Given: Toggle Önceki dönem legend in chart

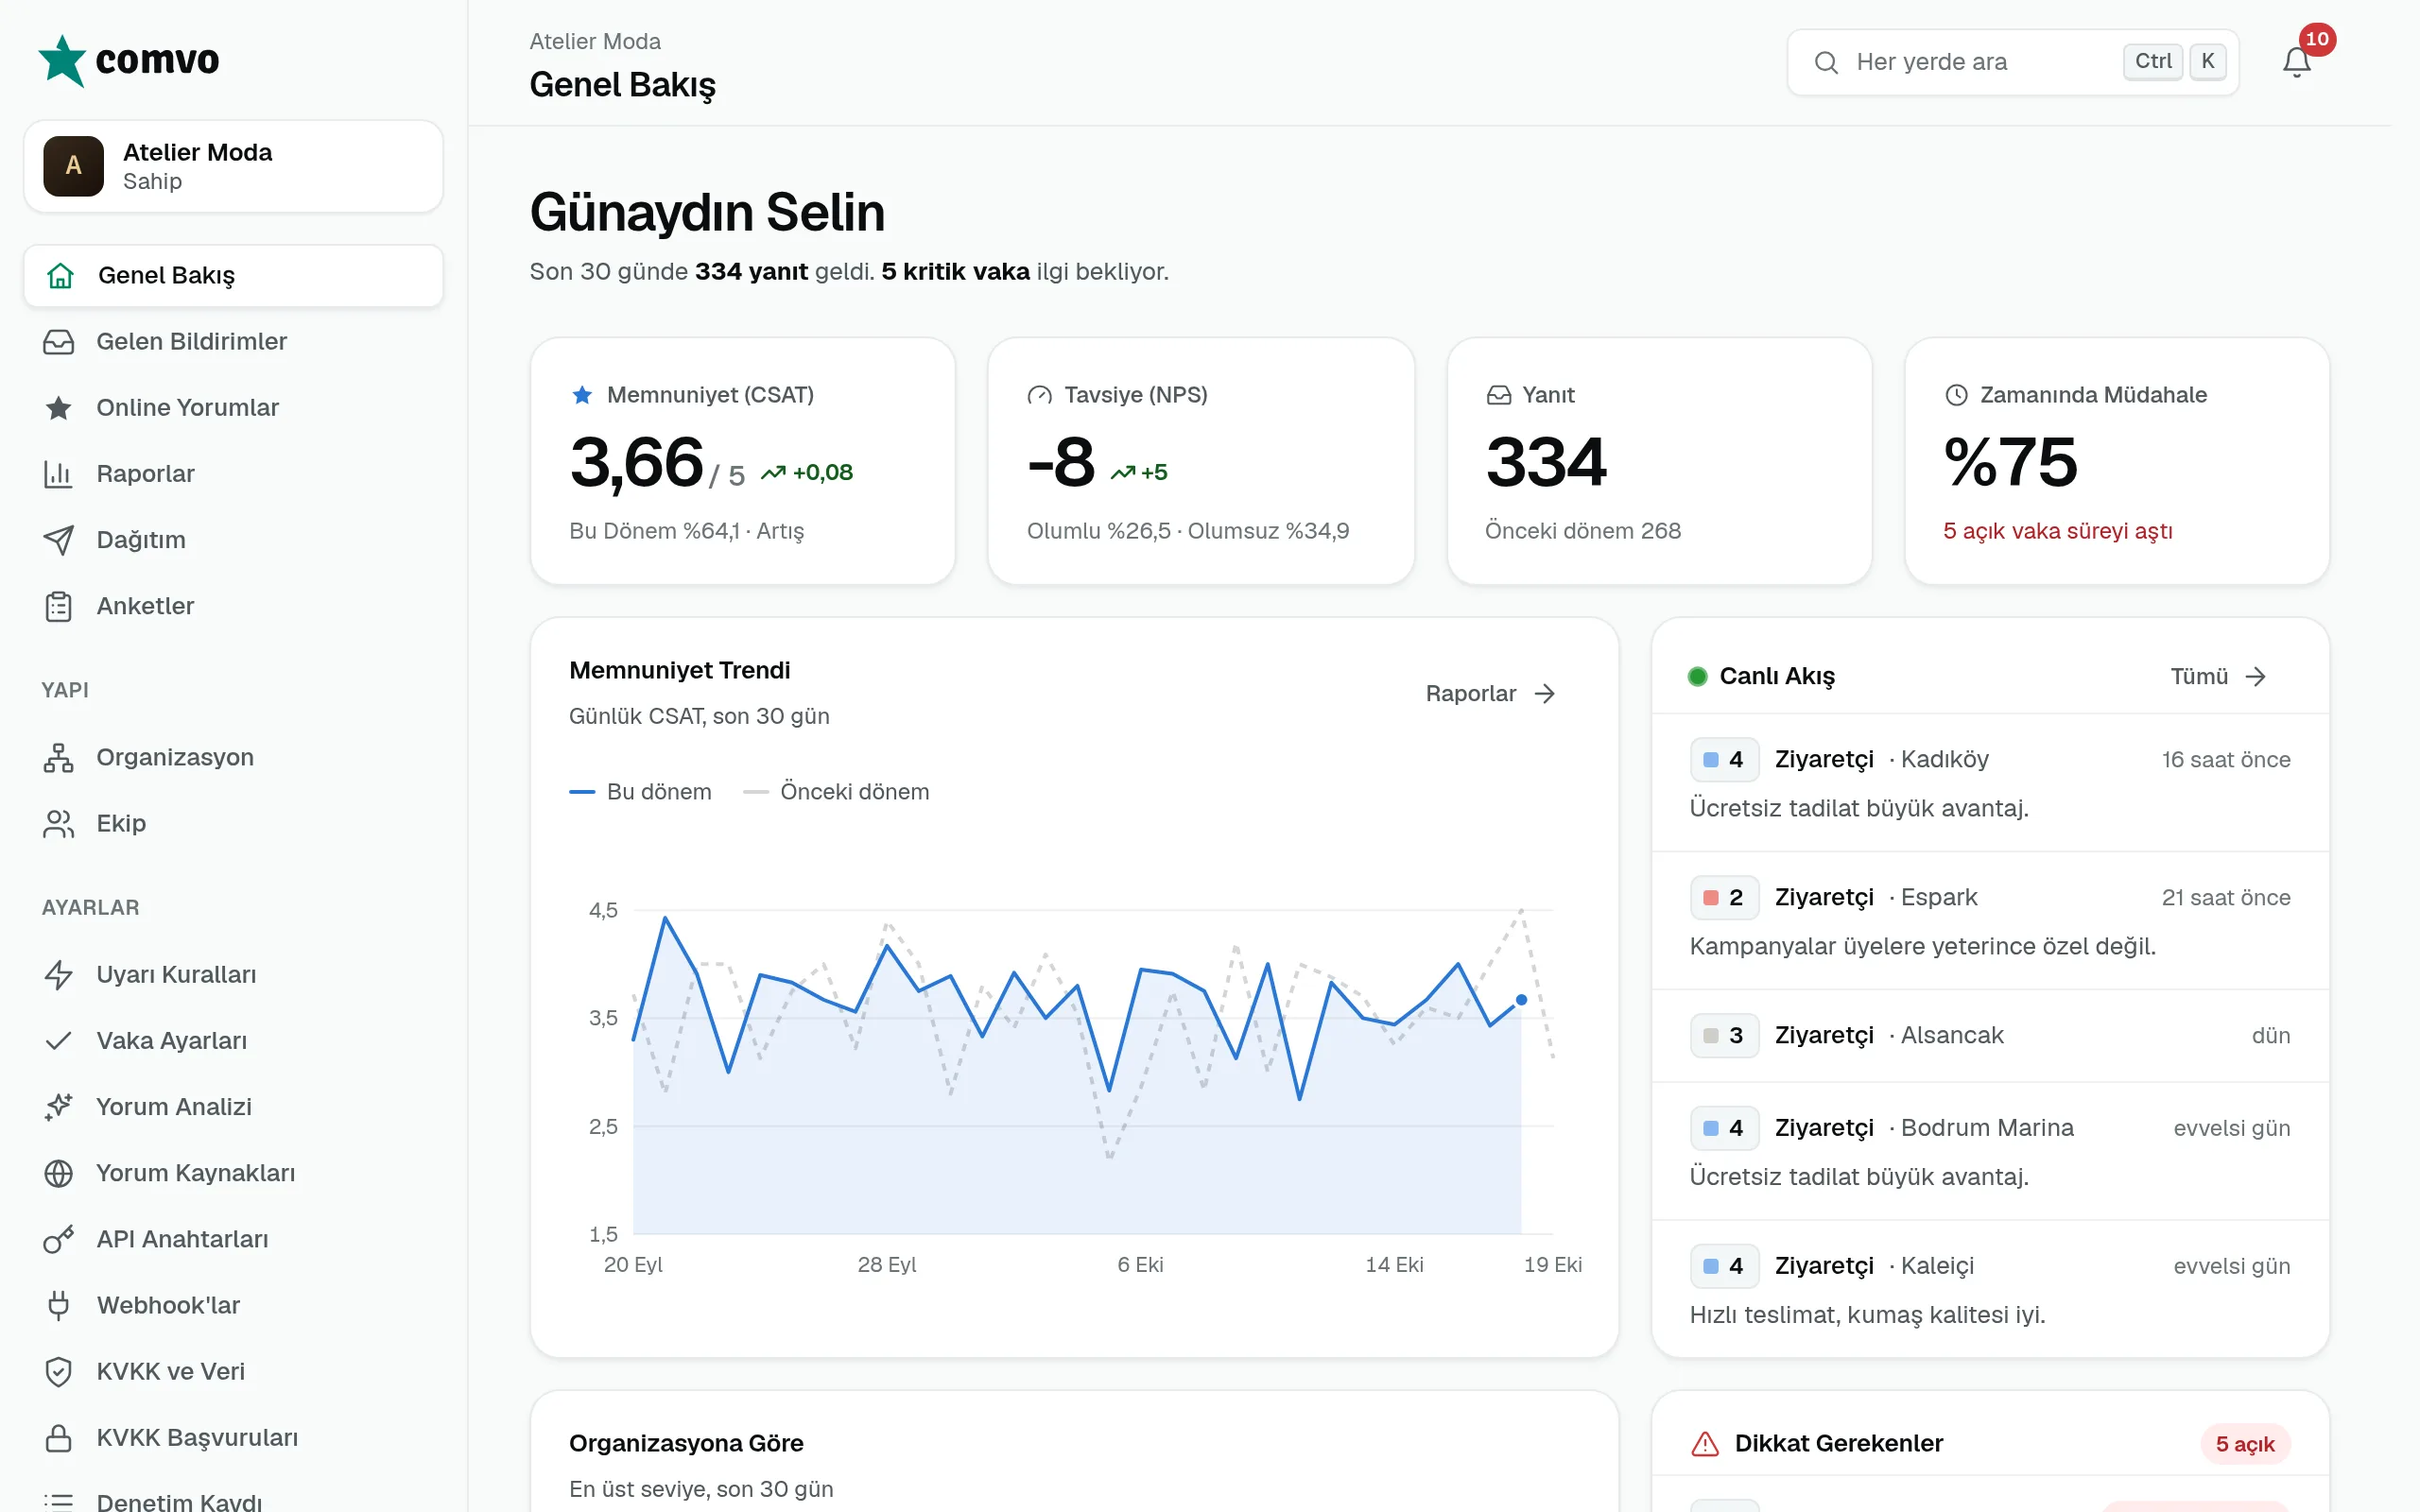Looking at the screenshot, I should (836, 791).
